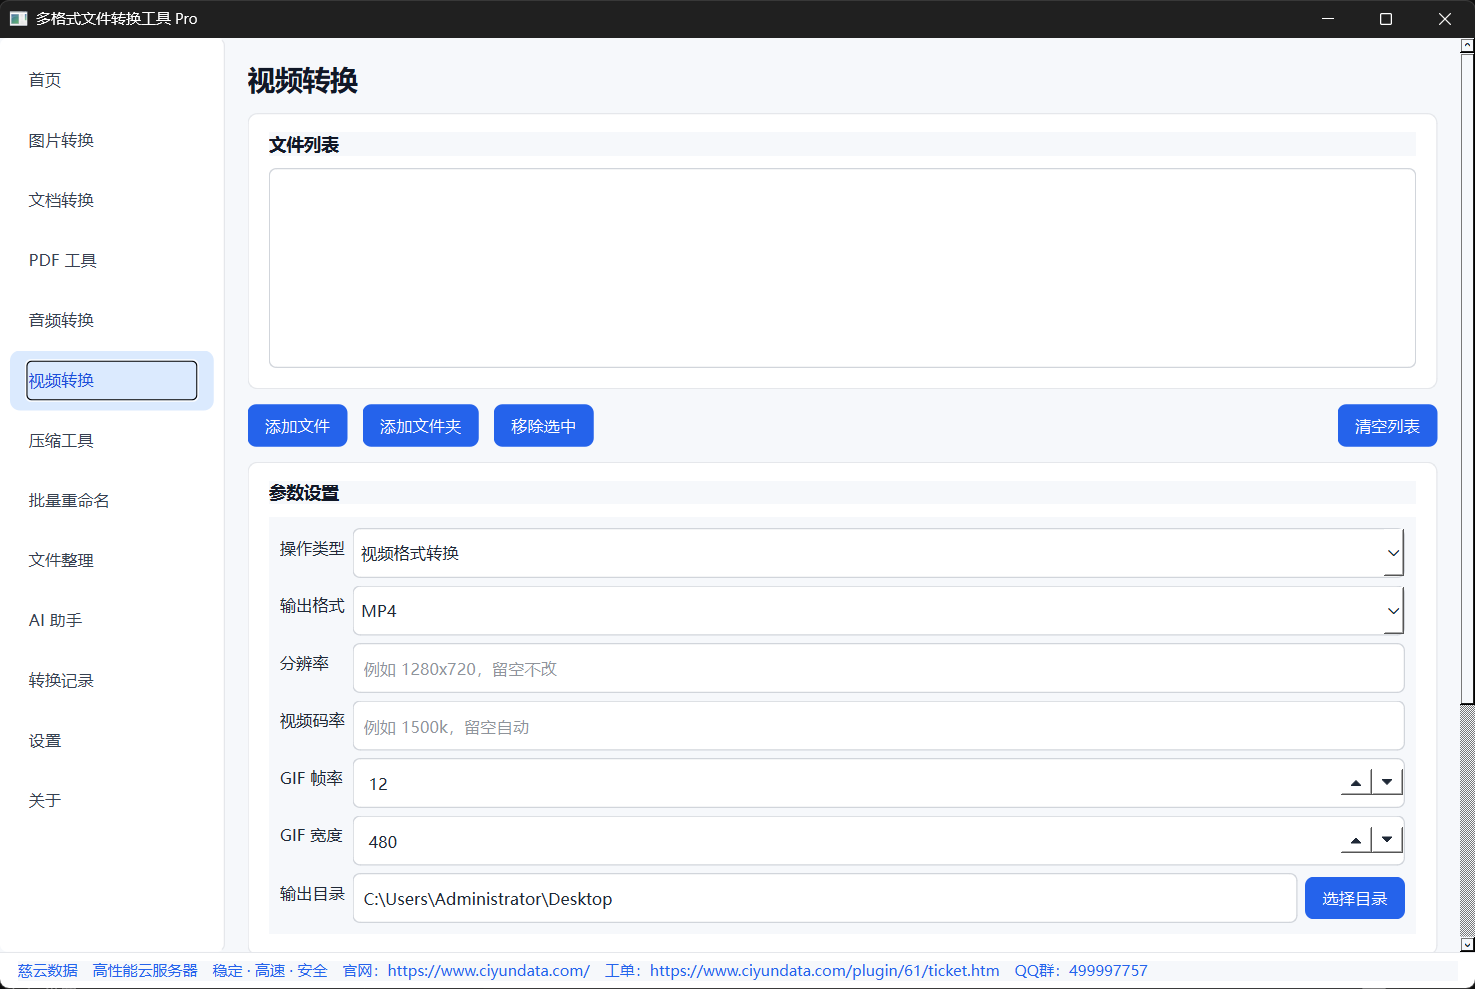Close the application window
This screenshot has height=989, width=1475.
(x=1445, y=19)
